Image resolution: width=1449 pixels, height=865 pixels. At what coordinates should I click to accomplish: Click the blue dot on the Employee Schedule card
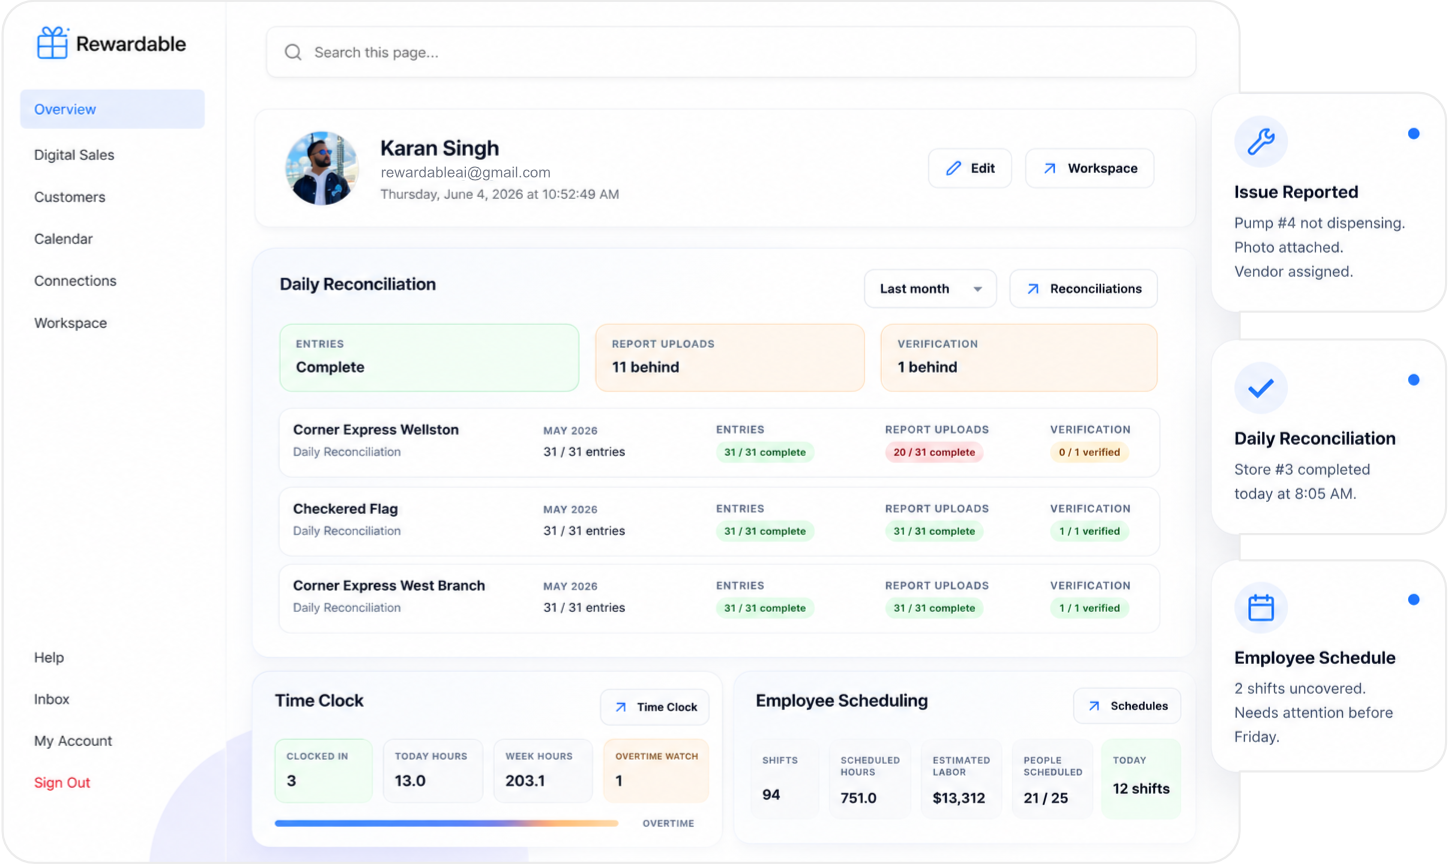[x=1413, y=600]
